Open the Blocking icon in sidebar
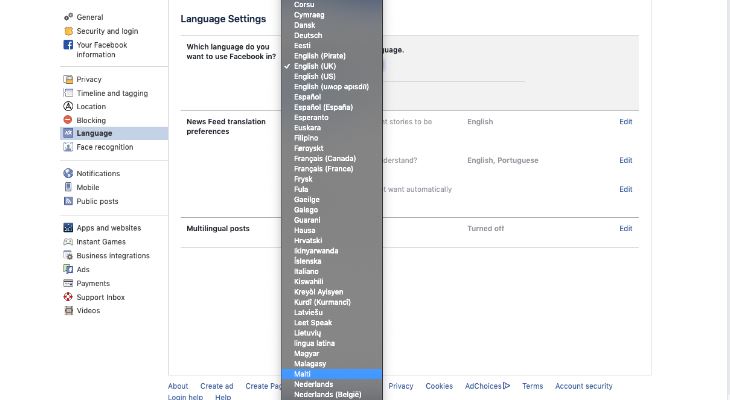Viewport: 730px width, 400px height. click(68, 120)
